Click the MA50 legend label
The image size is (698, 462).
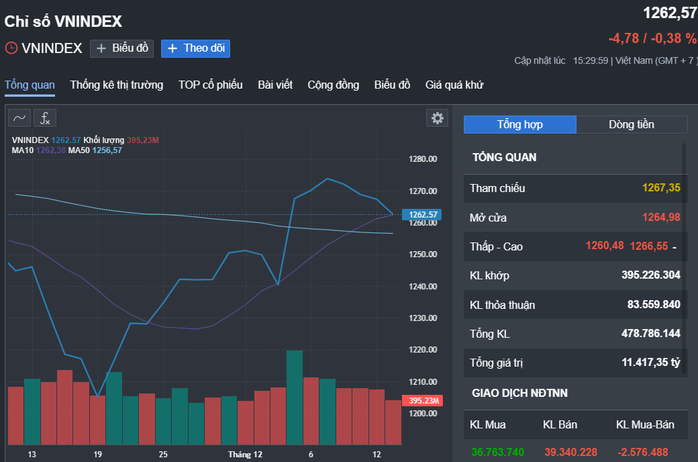pos(79,150)
